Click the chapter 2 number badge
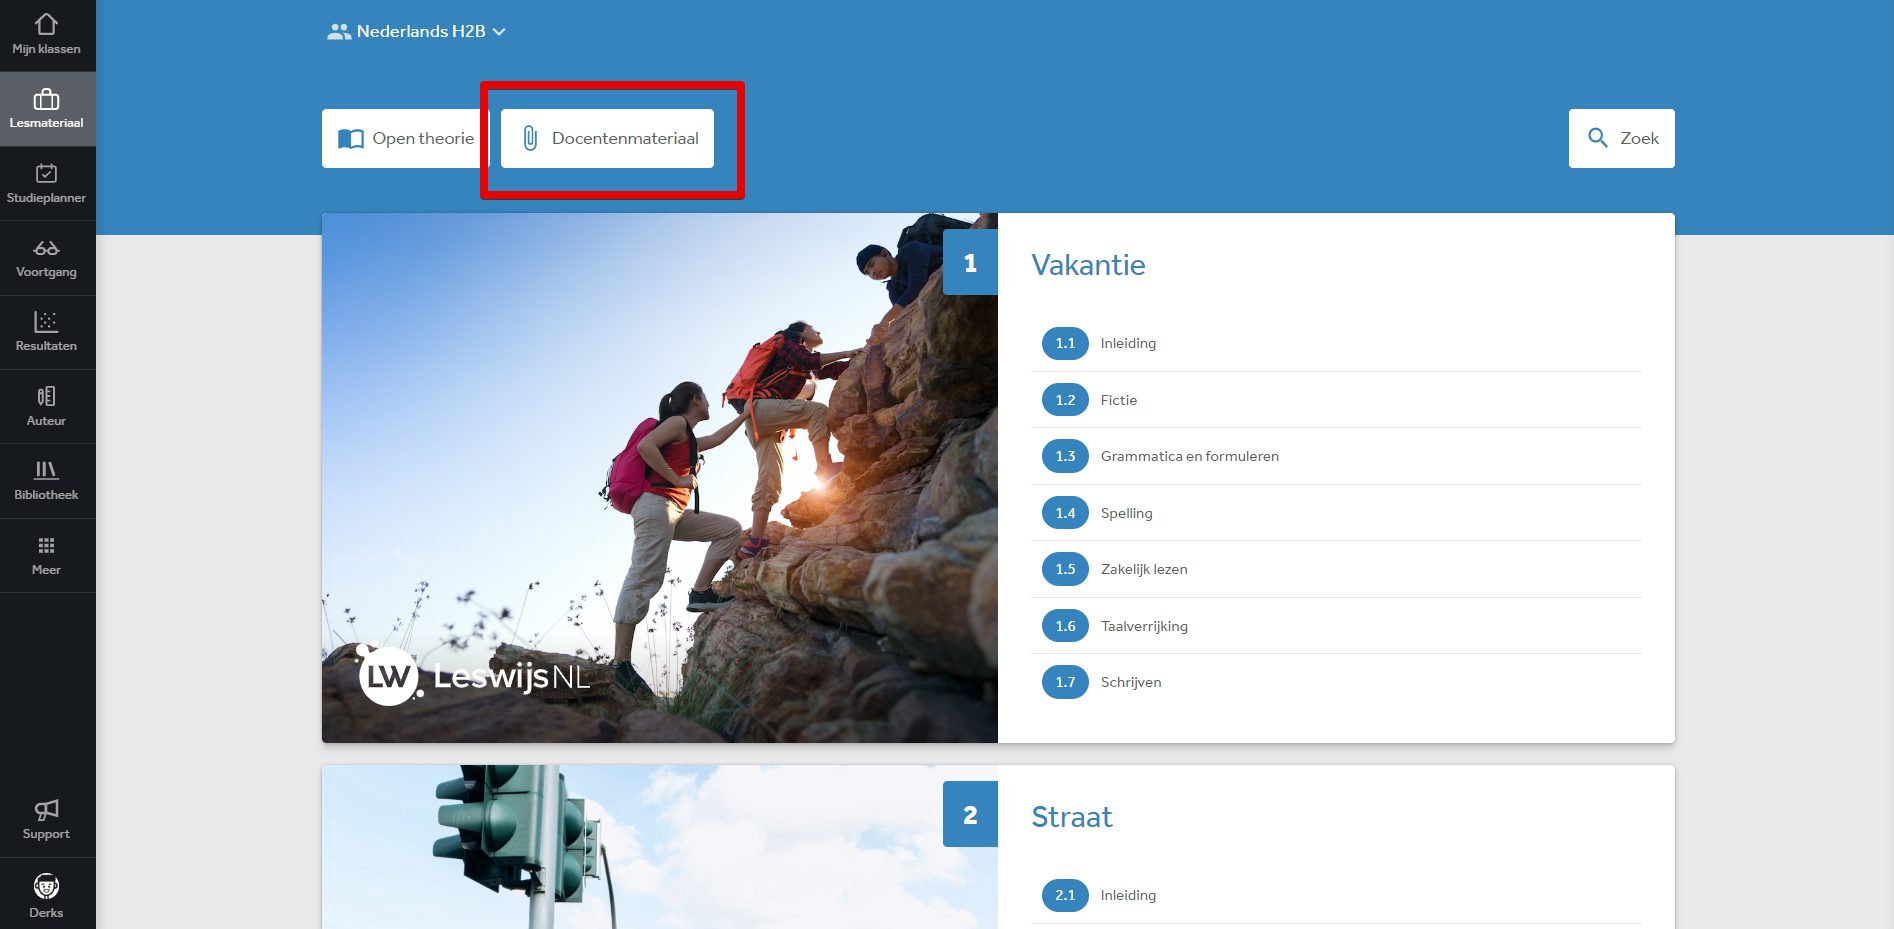Screen dimensions: 1894x929 [x=970, y=815]
